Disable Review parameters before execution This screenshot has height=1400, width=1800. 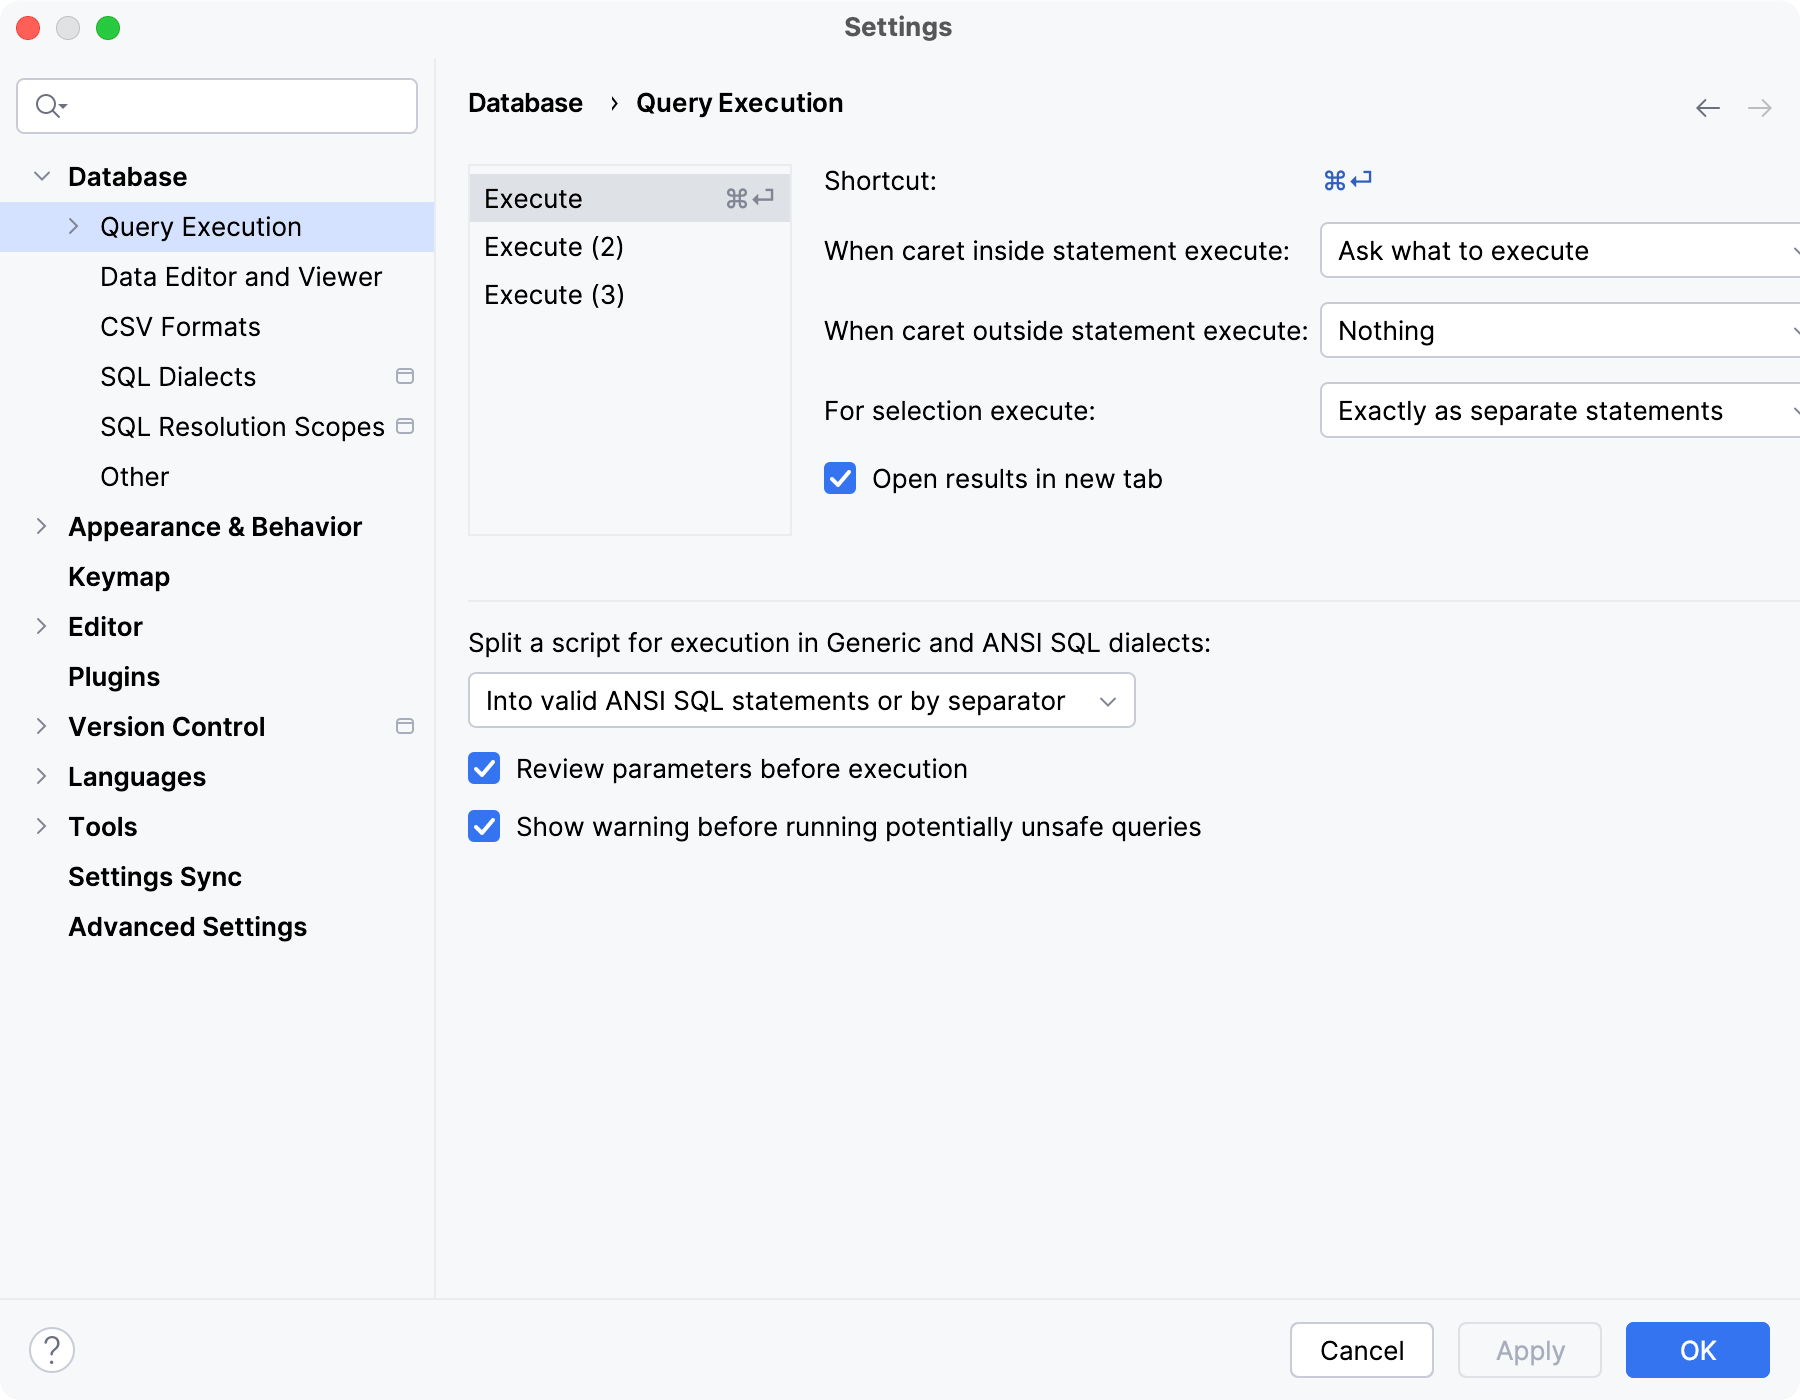(x=485, y=769)
